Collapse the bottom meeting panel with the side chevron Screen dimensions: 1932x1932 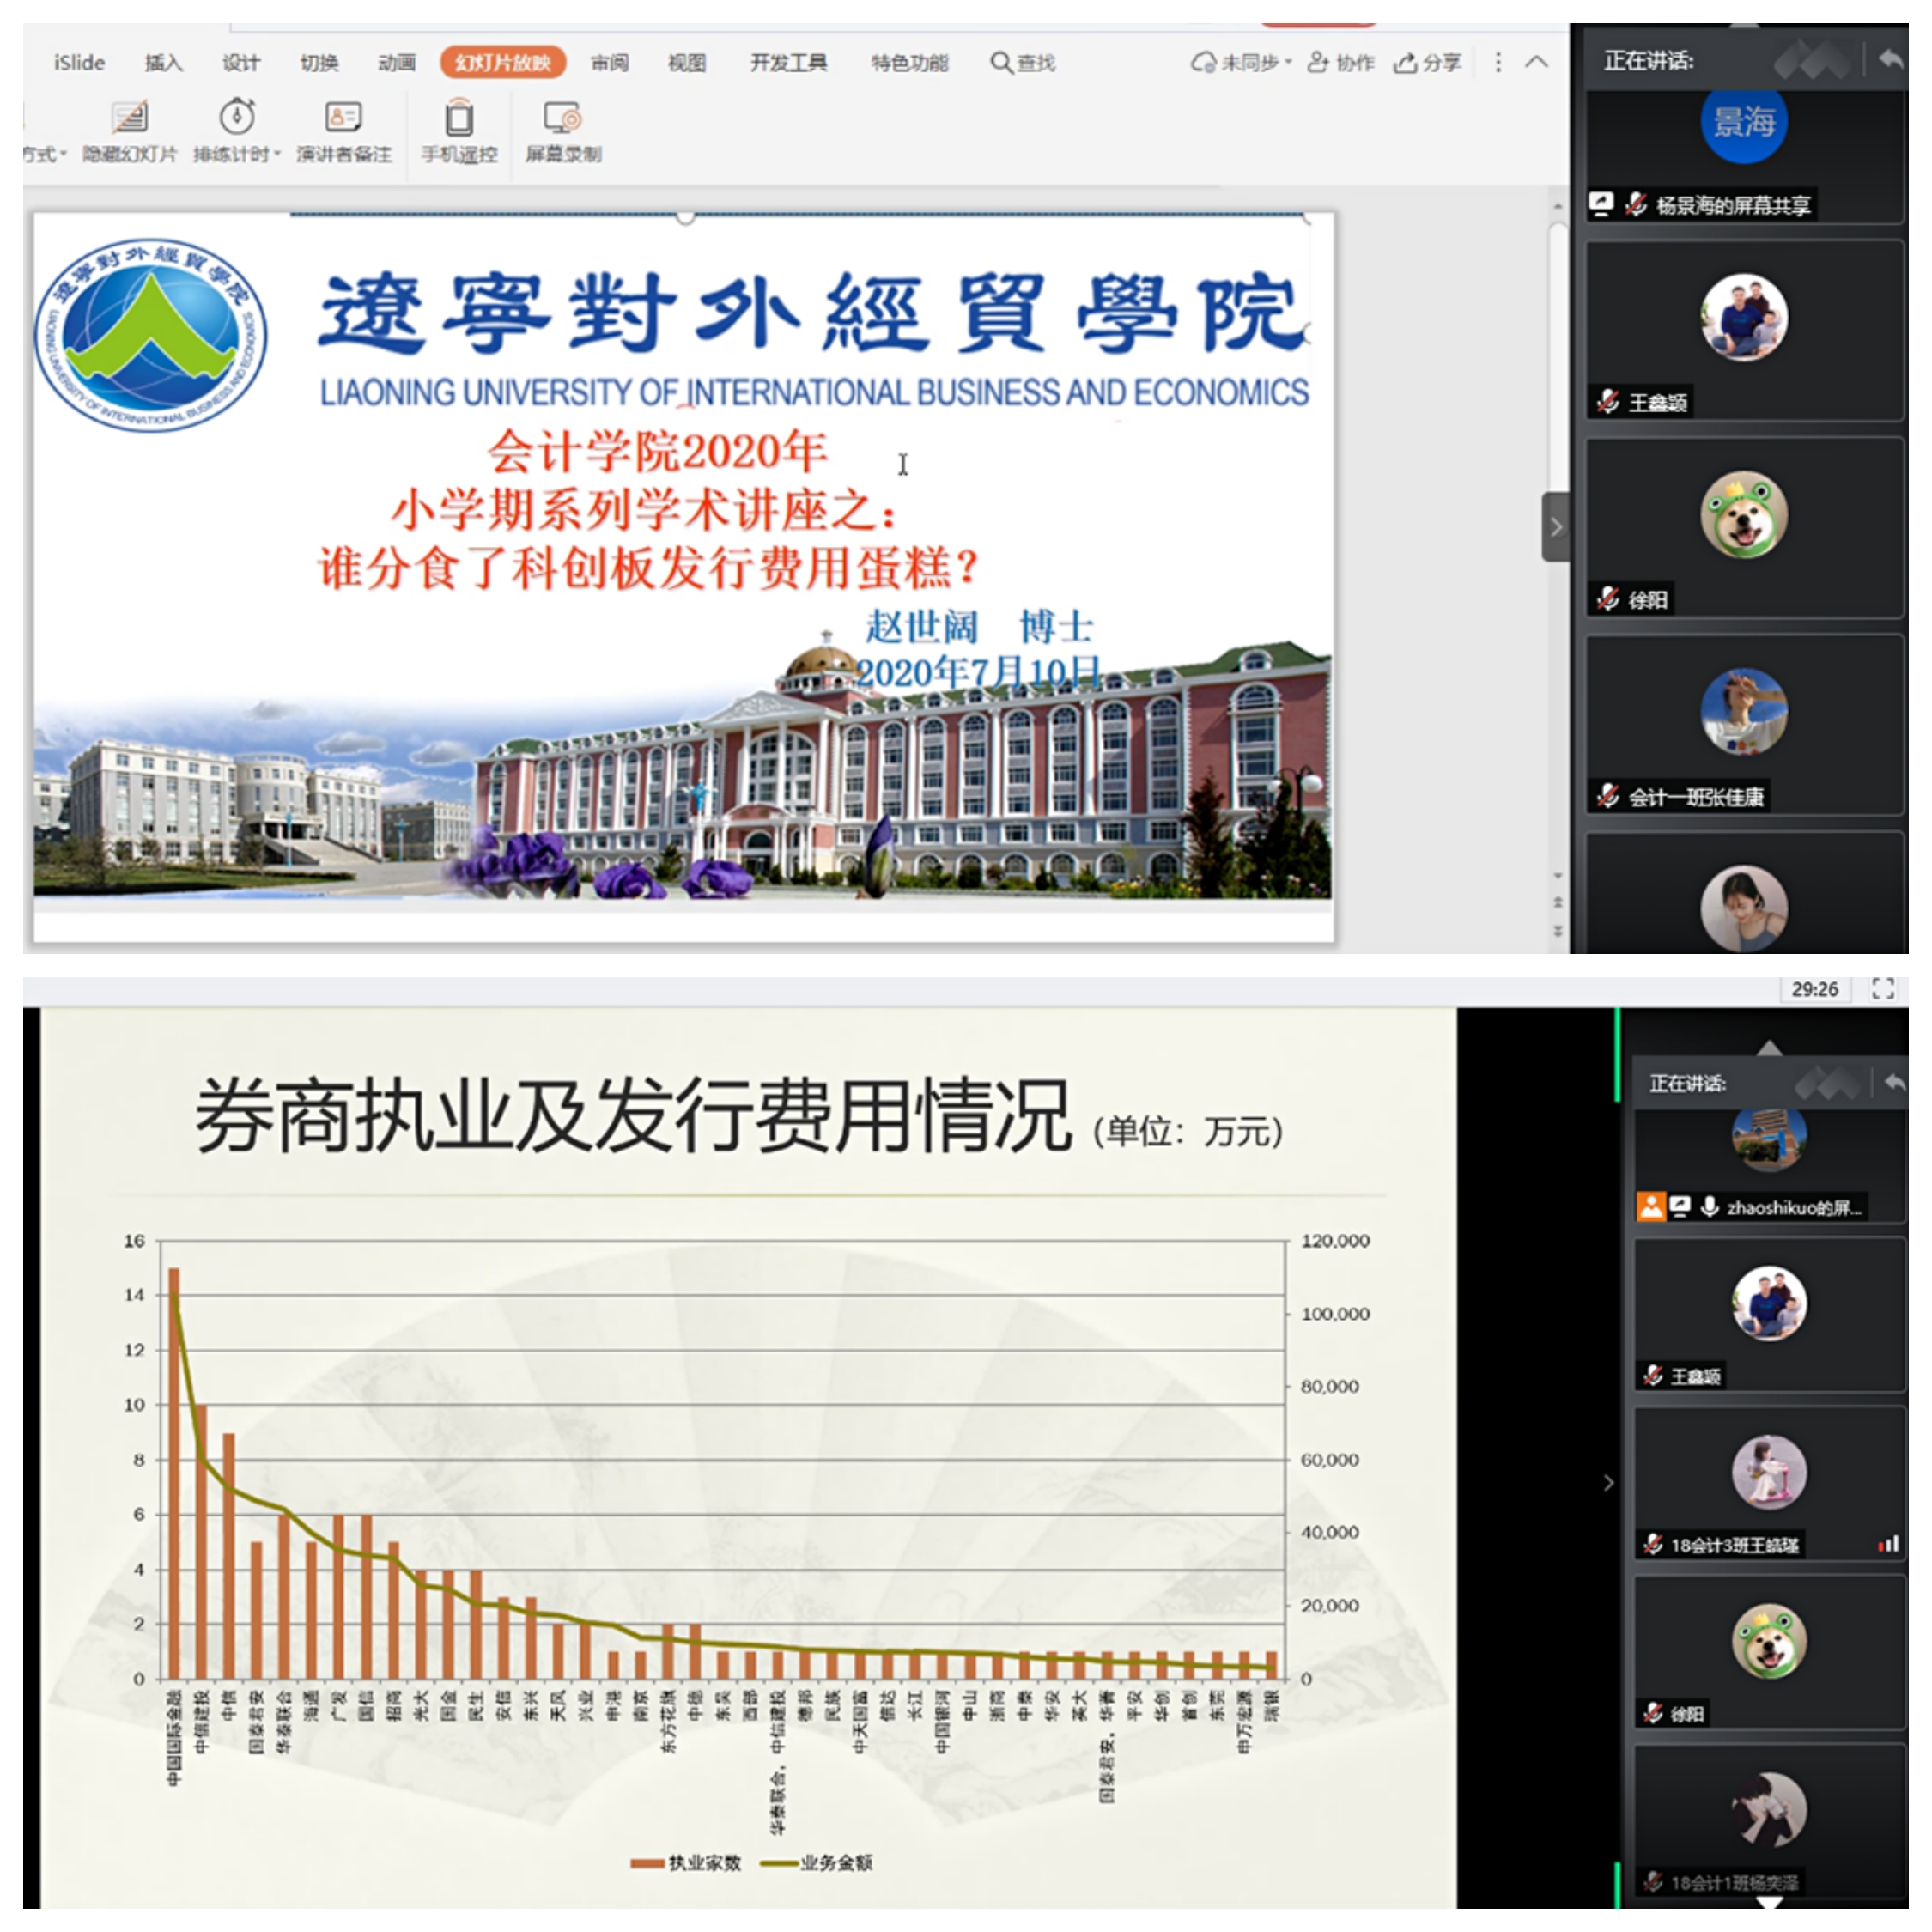pyautogui.click(x=1608, y=1483)
